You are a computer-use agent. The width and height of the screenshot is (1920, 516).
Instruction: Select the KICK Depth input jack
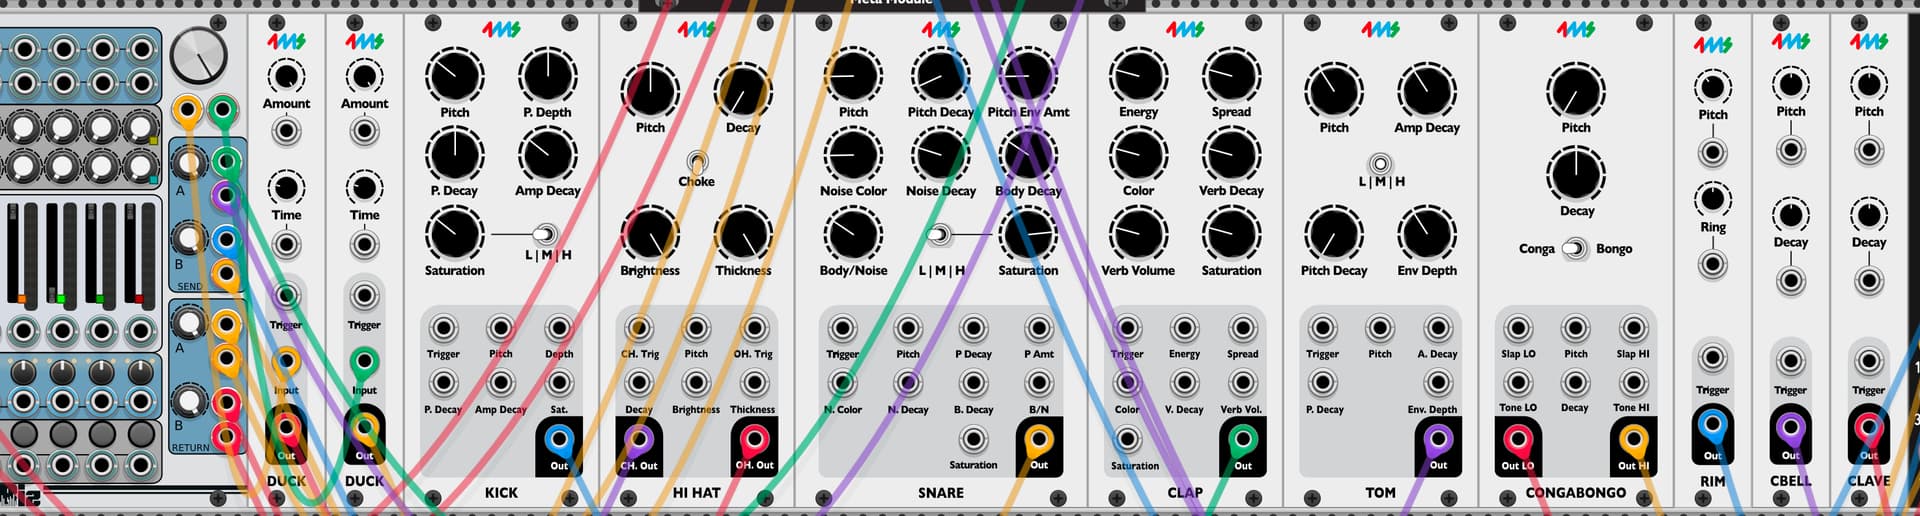click(559, 328)
